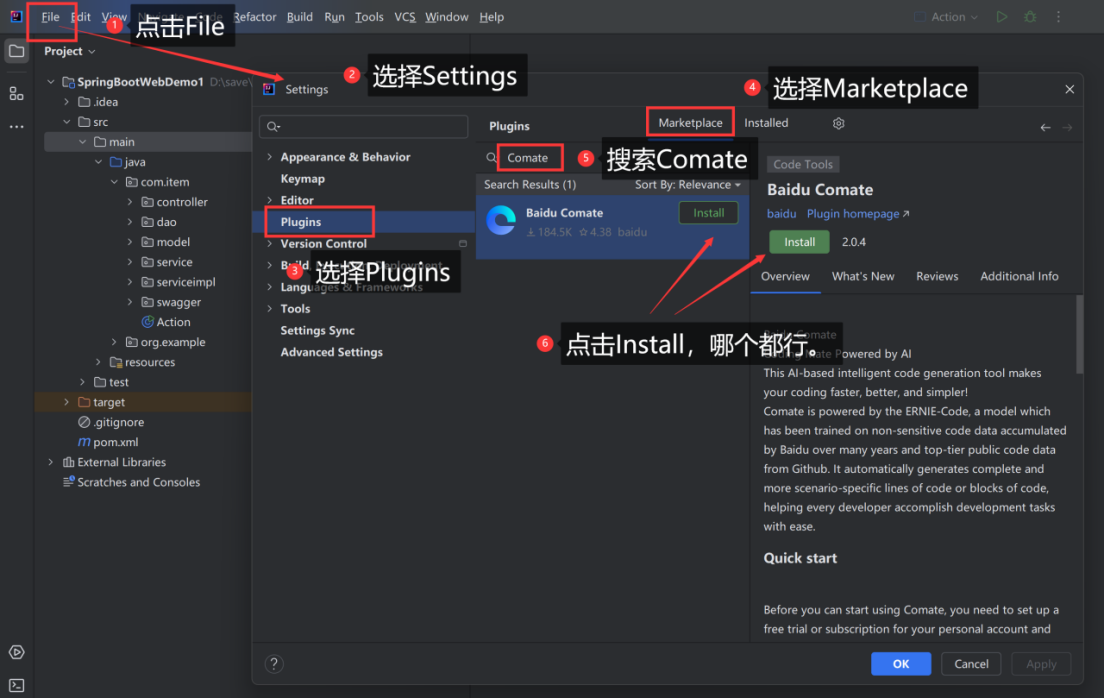Screen dimensions: 1104x698
Task: Expand the target folder
Action: 67,402
